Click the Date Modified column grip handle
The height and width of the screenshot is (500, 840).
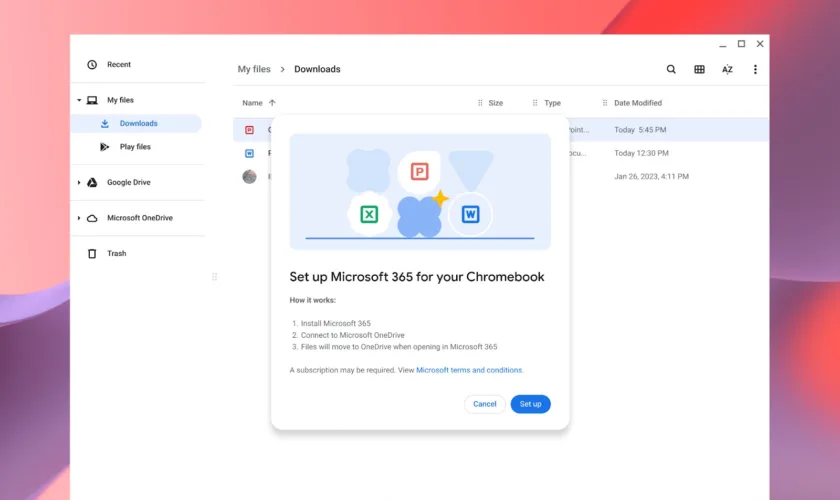[605, 103]
